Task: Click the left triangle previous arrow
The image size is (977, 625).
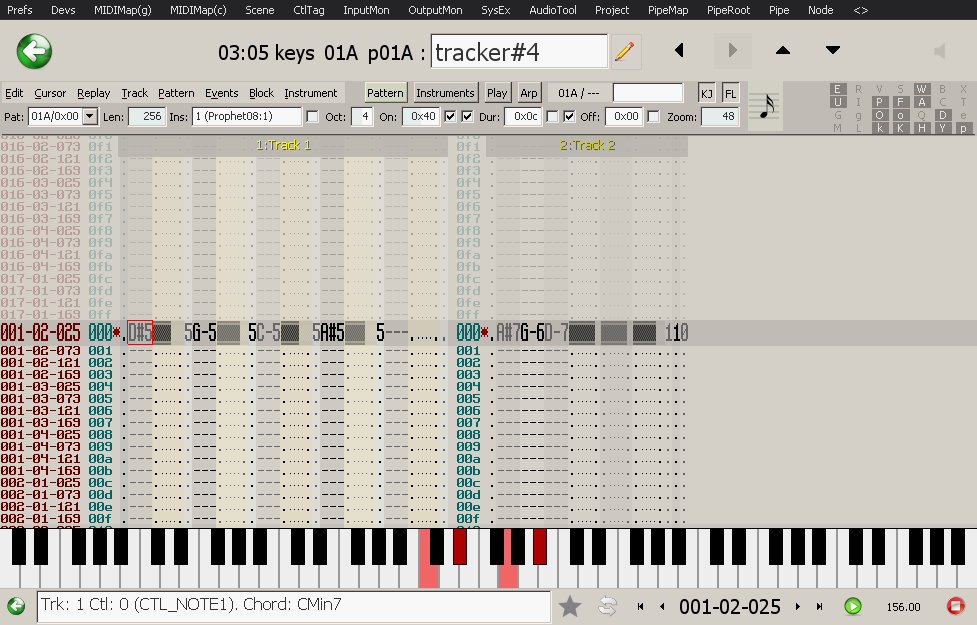Action: tap(680, 51)
